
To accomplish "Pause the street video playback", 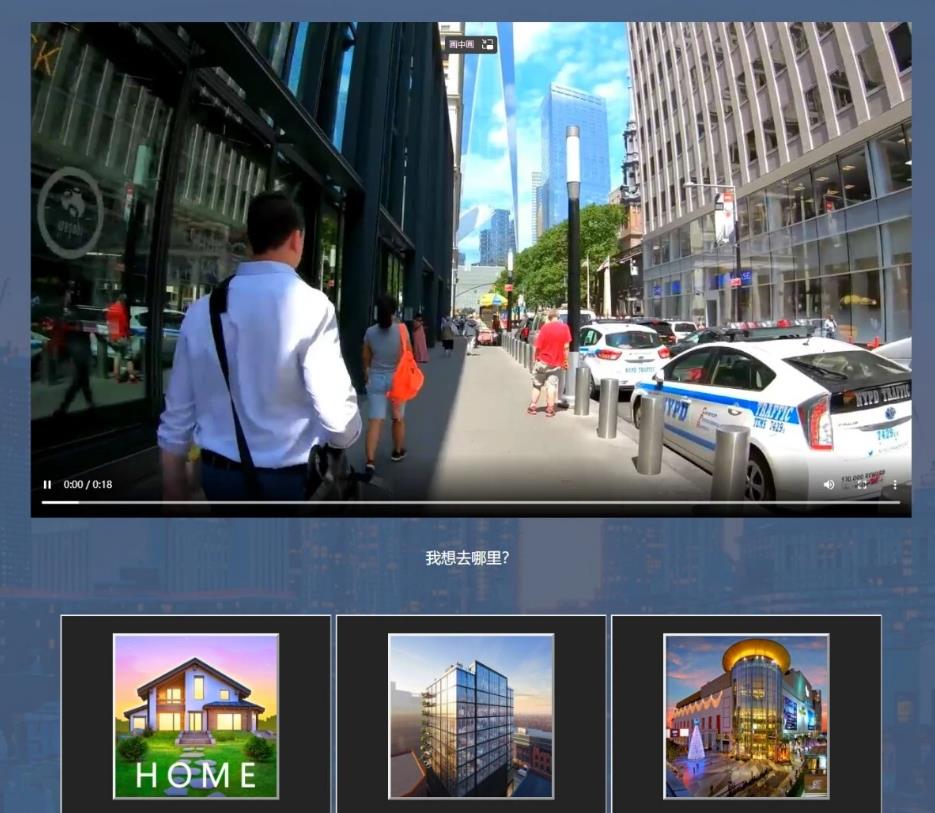I will click(47, 485).
